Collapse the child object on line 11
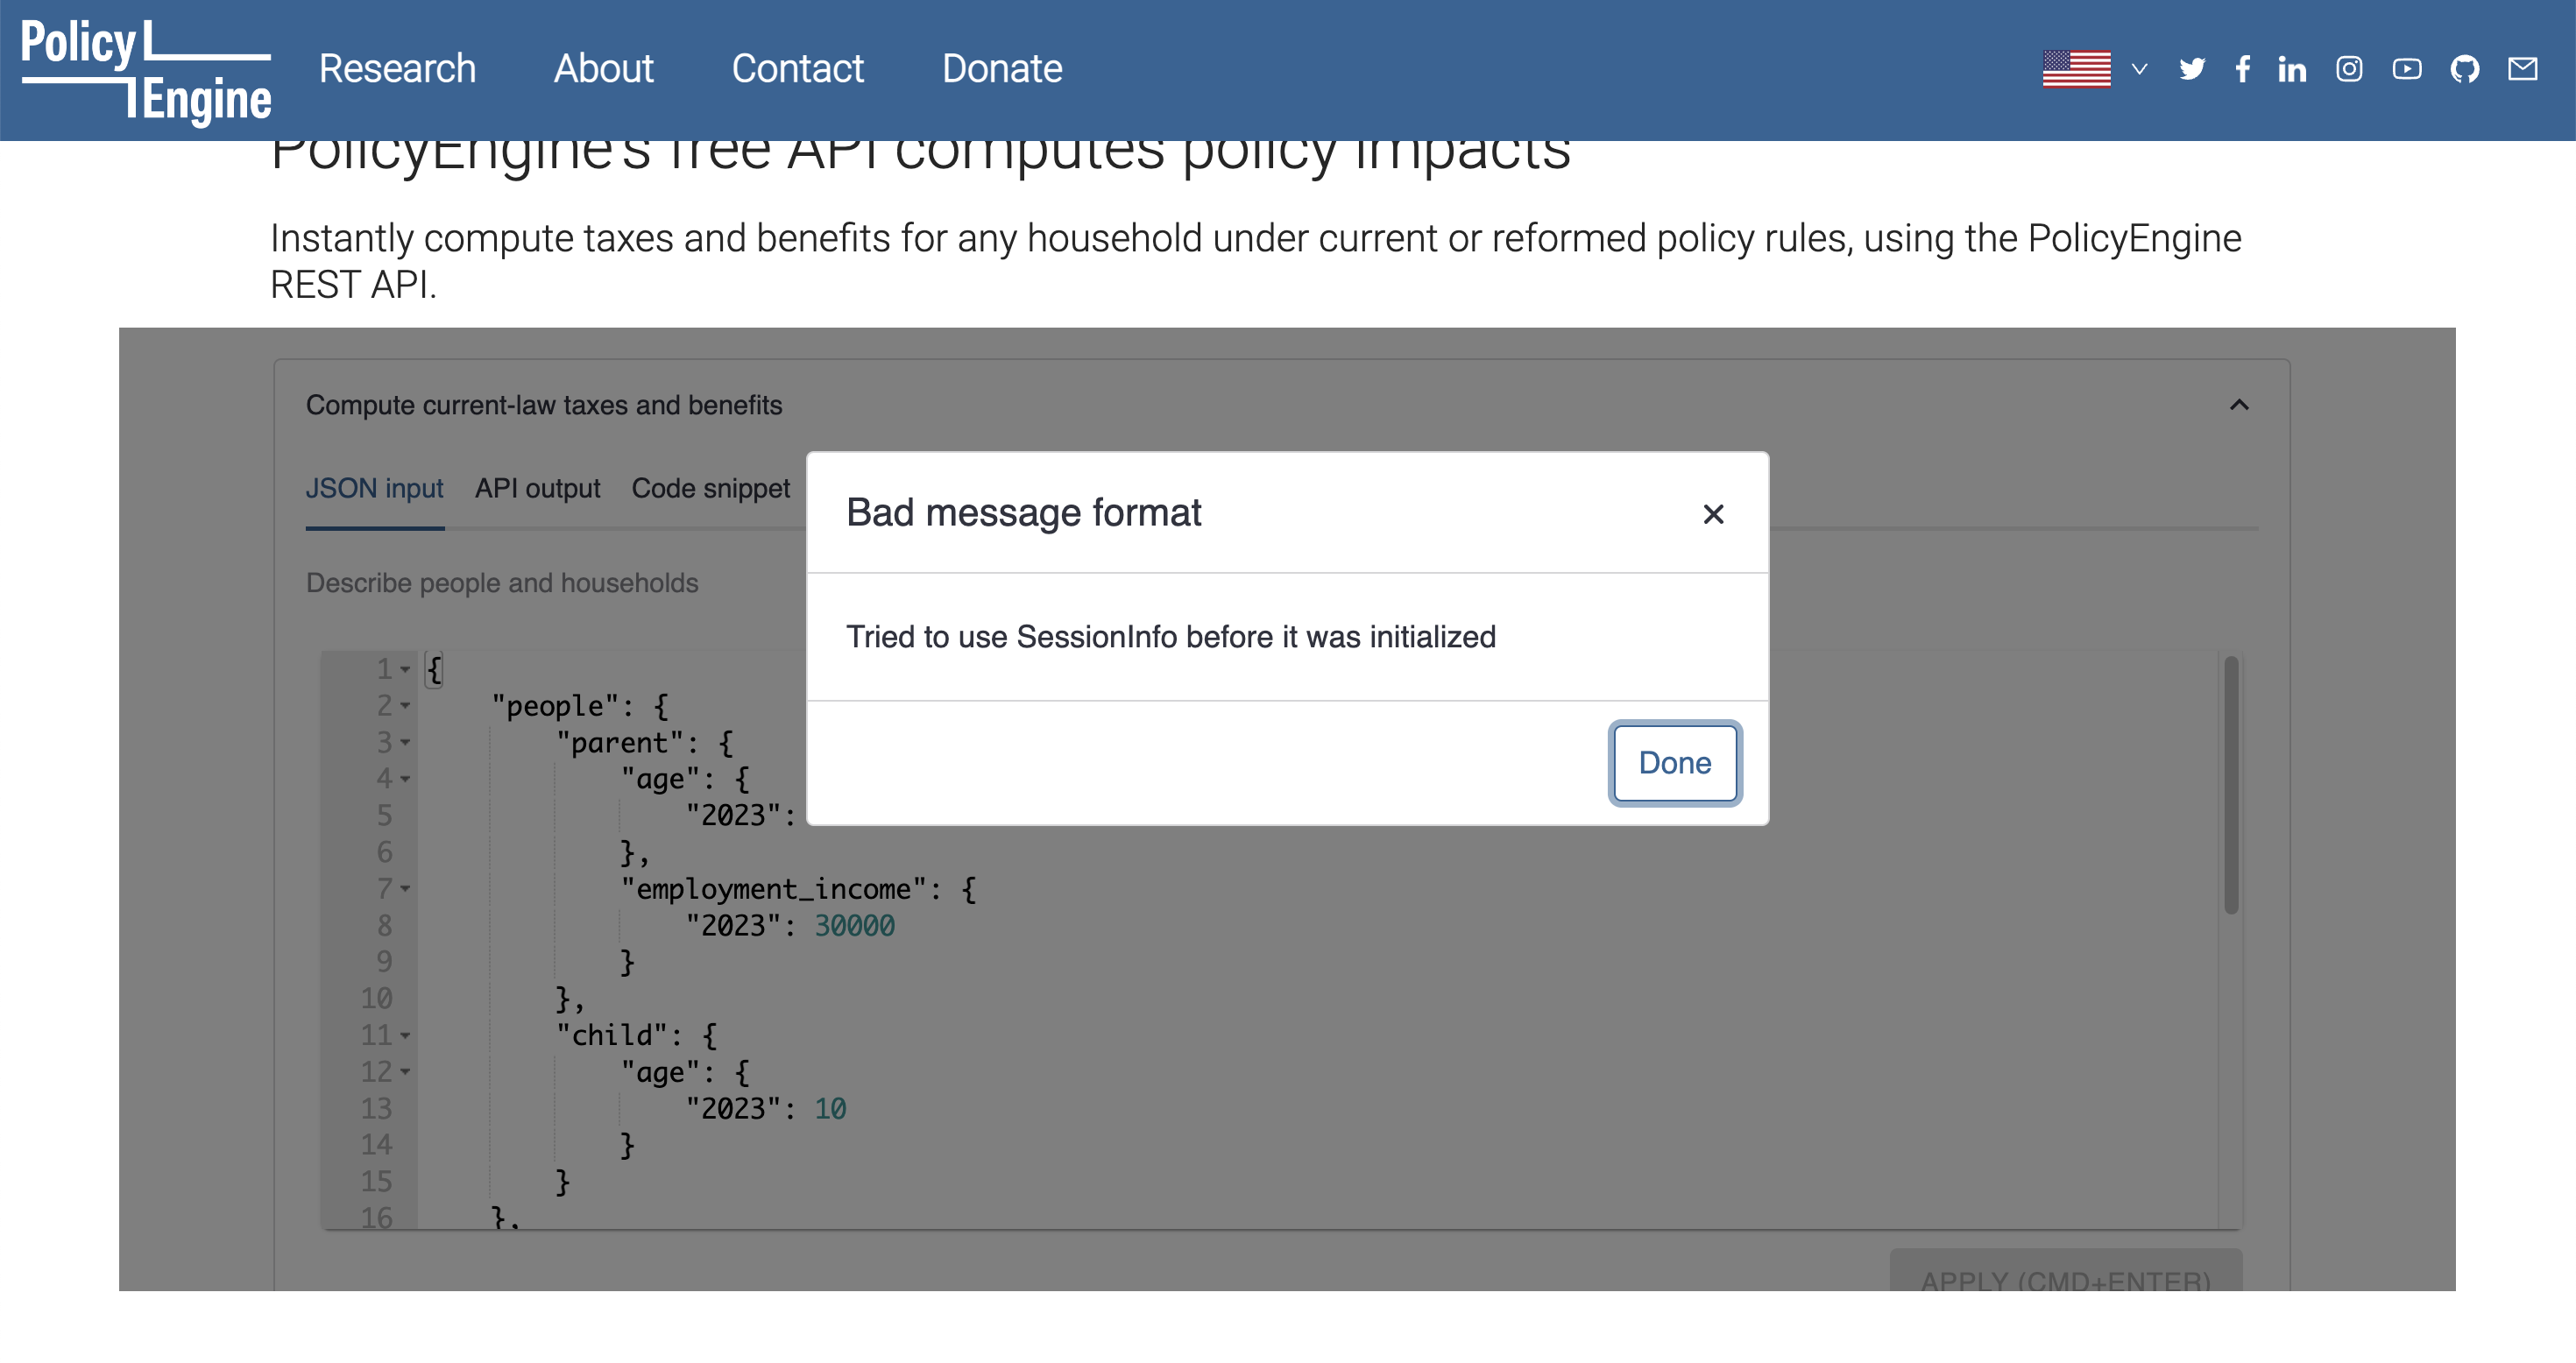This screenshot has height=1363, width=2576. [x=404, y=1037]
